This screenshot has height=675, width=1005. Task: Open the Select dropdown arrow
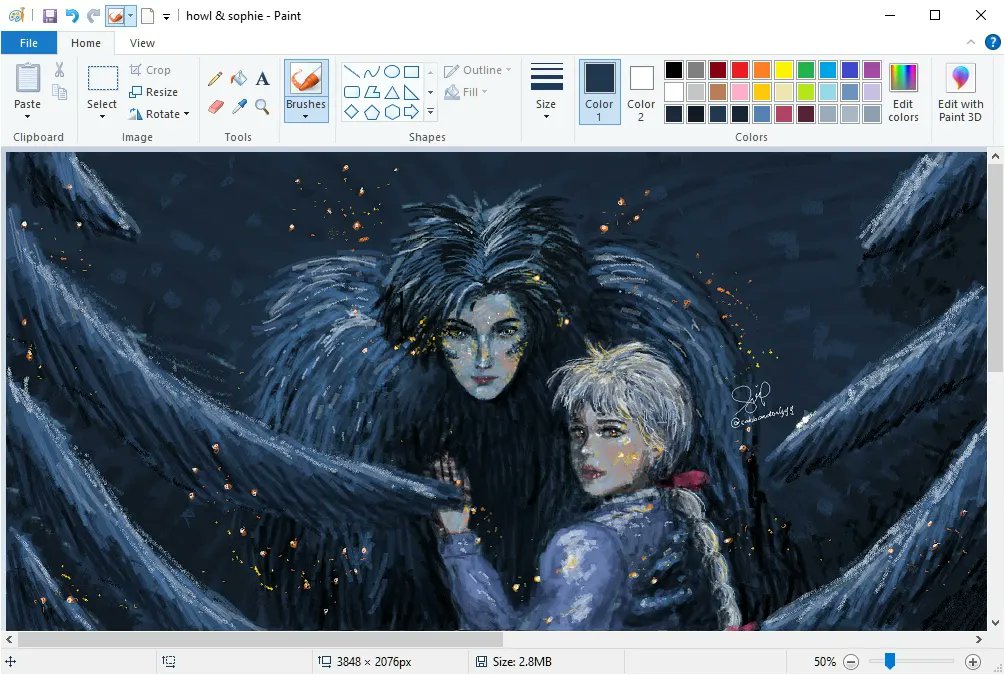(102, 117)
